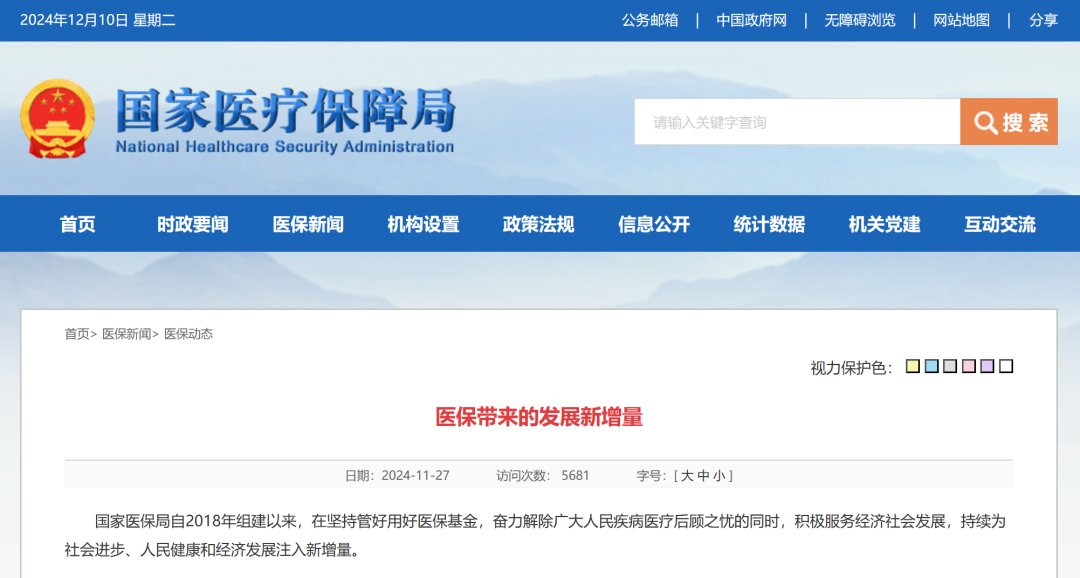The image size is (1080, 578).
Task: Select the pink eye-protection color swatch
Action: (968, 366)
